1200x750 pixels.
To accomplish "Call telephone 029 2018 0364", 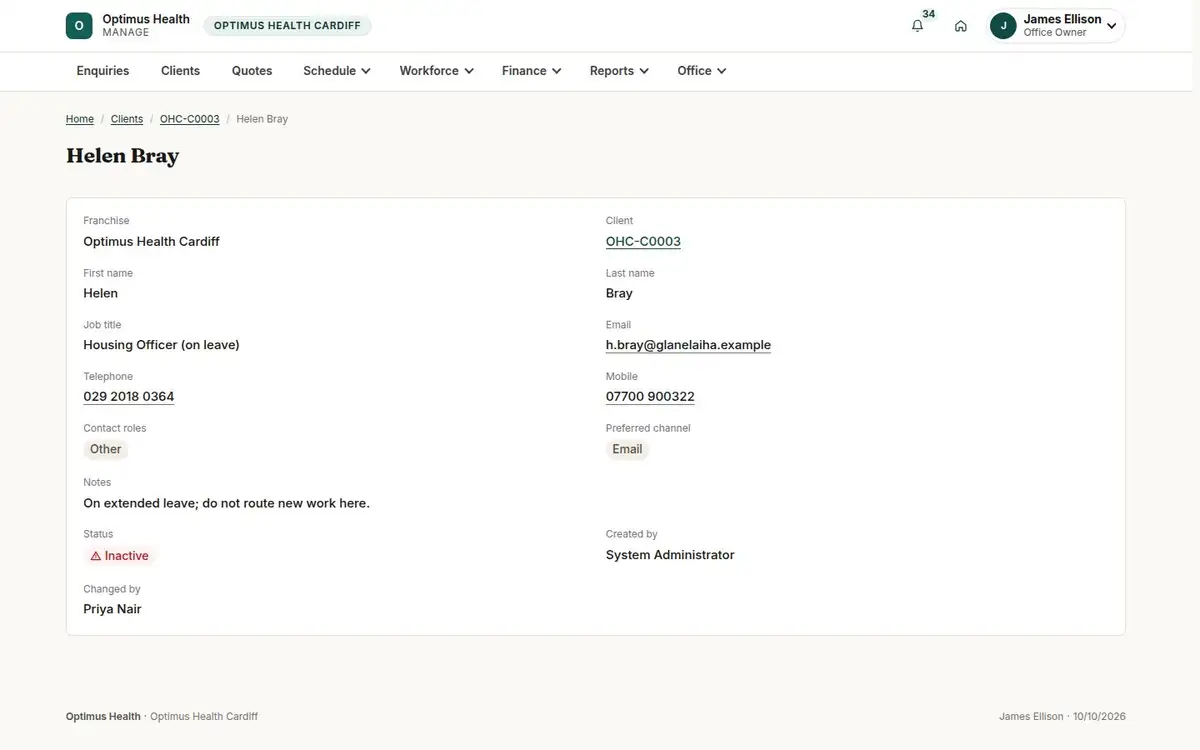I will click(129, 397).
